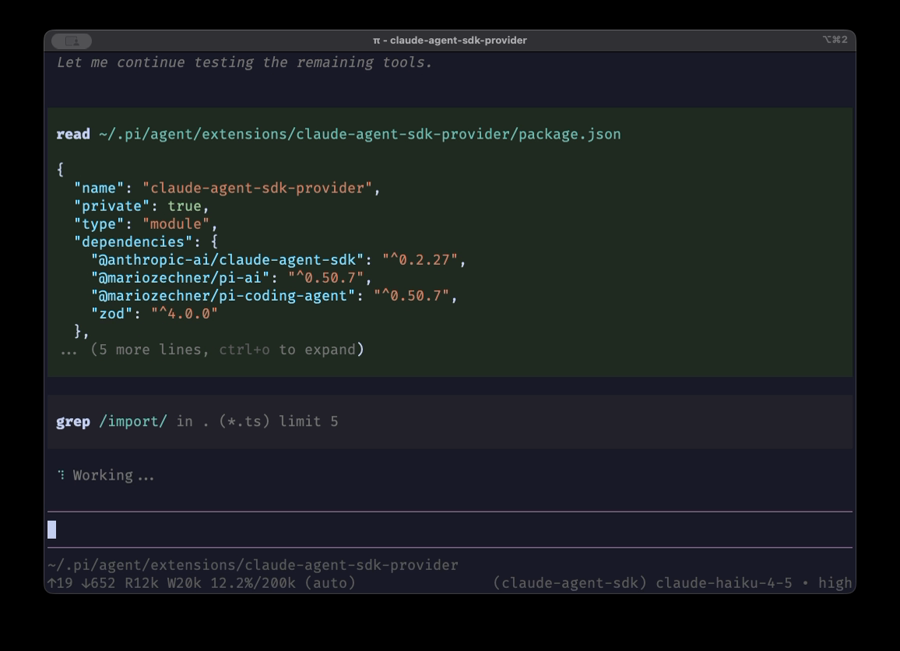The width and height of the screenshot is (900, 651).
Task: Click the '/import/' grep pattern
Action: pos(133,421)
